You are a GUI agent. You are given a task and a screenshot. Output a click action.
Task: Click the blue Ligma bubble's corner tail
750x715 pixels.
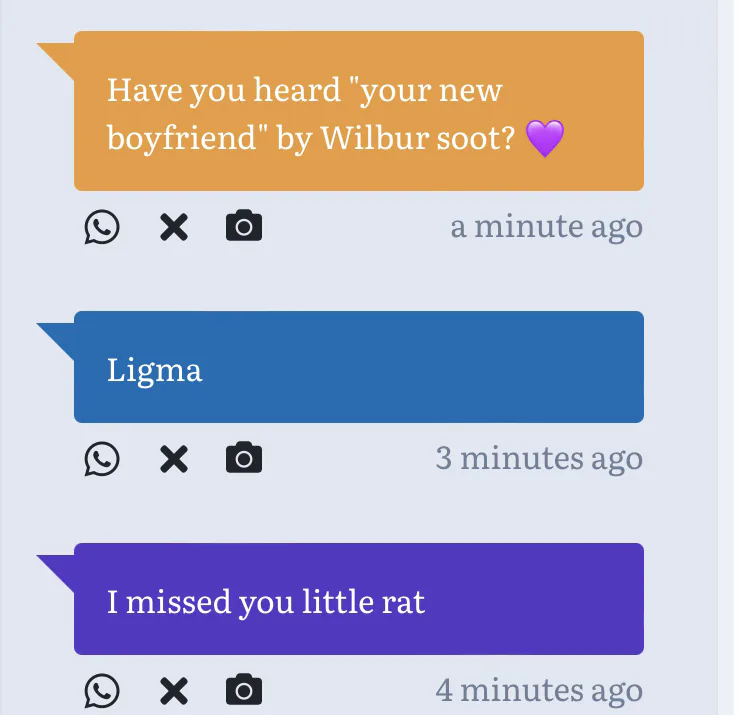click(59, 335)
